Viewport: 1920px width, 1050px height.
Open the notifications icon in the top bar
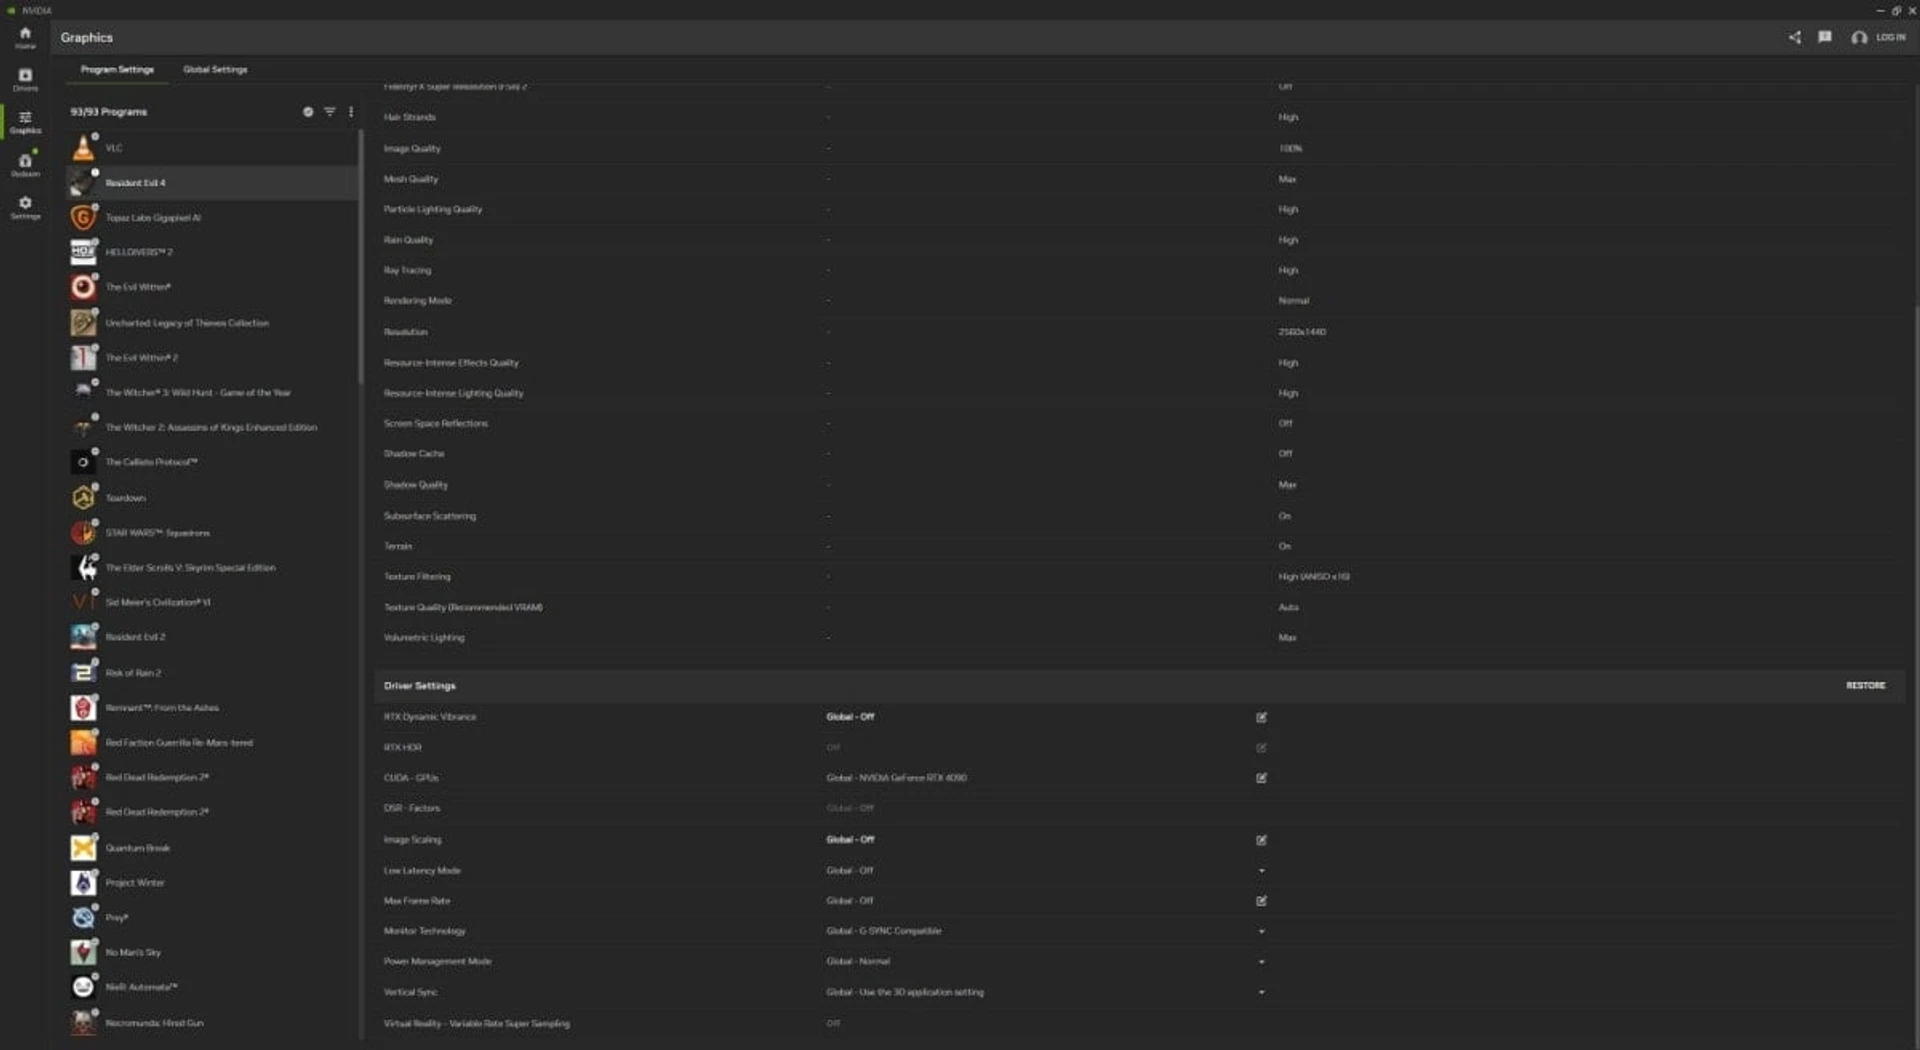[1825, 37]
